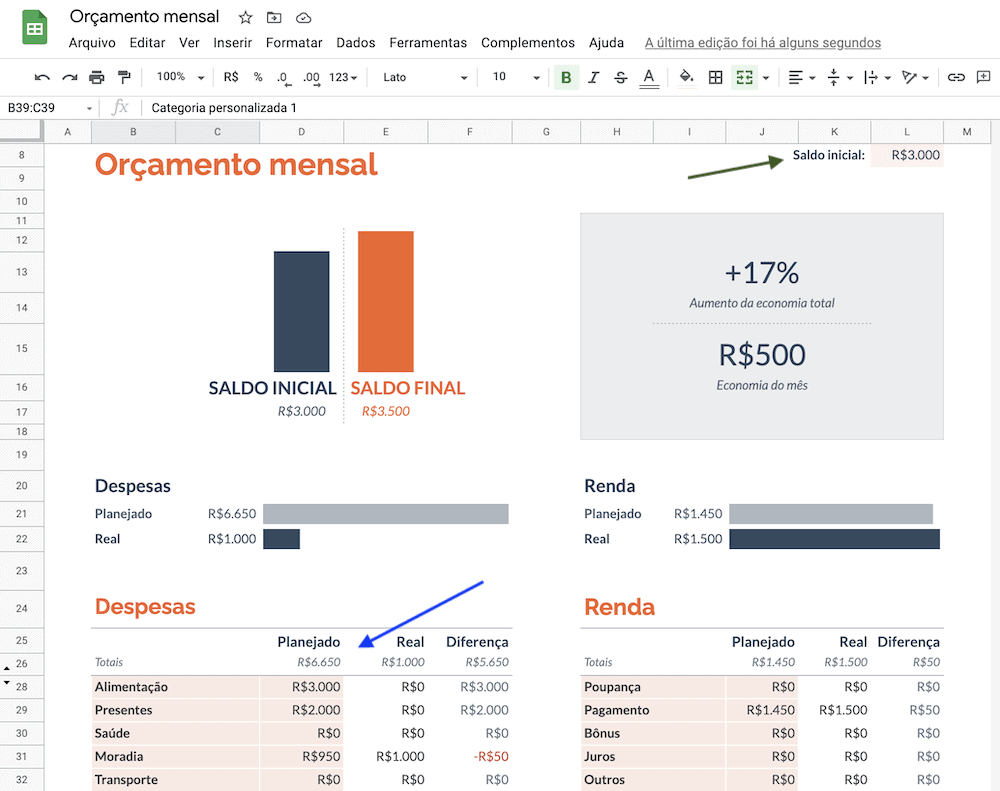Click the Insert comment icon
Screen dimensions: 1000x791
(983, 77)
